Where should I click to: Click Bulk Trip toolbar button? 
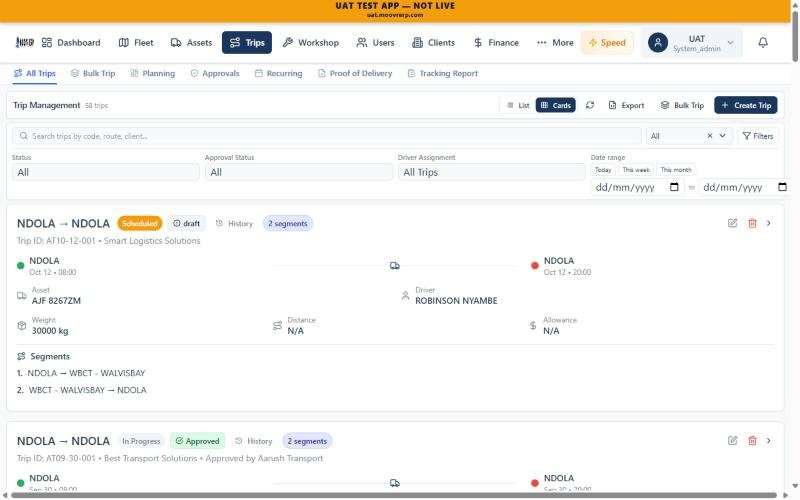[x=682, y=105]
